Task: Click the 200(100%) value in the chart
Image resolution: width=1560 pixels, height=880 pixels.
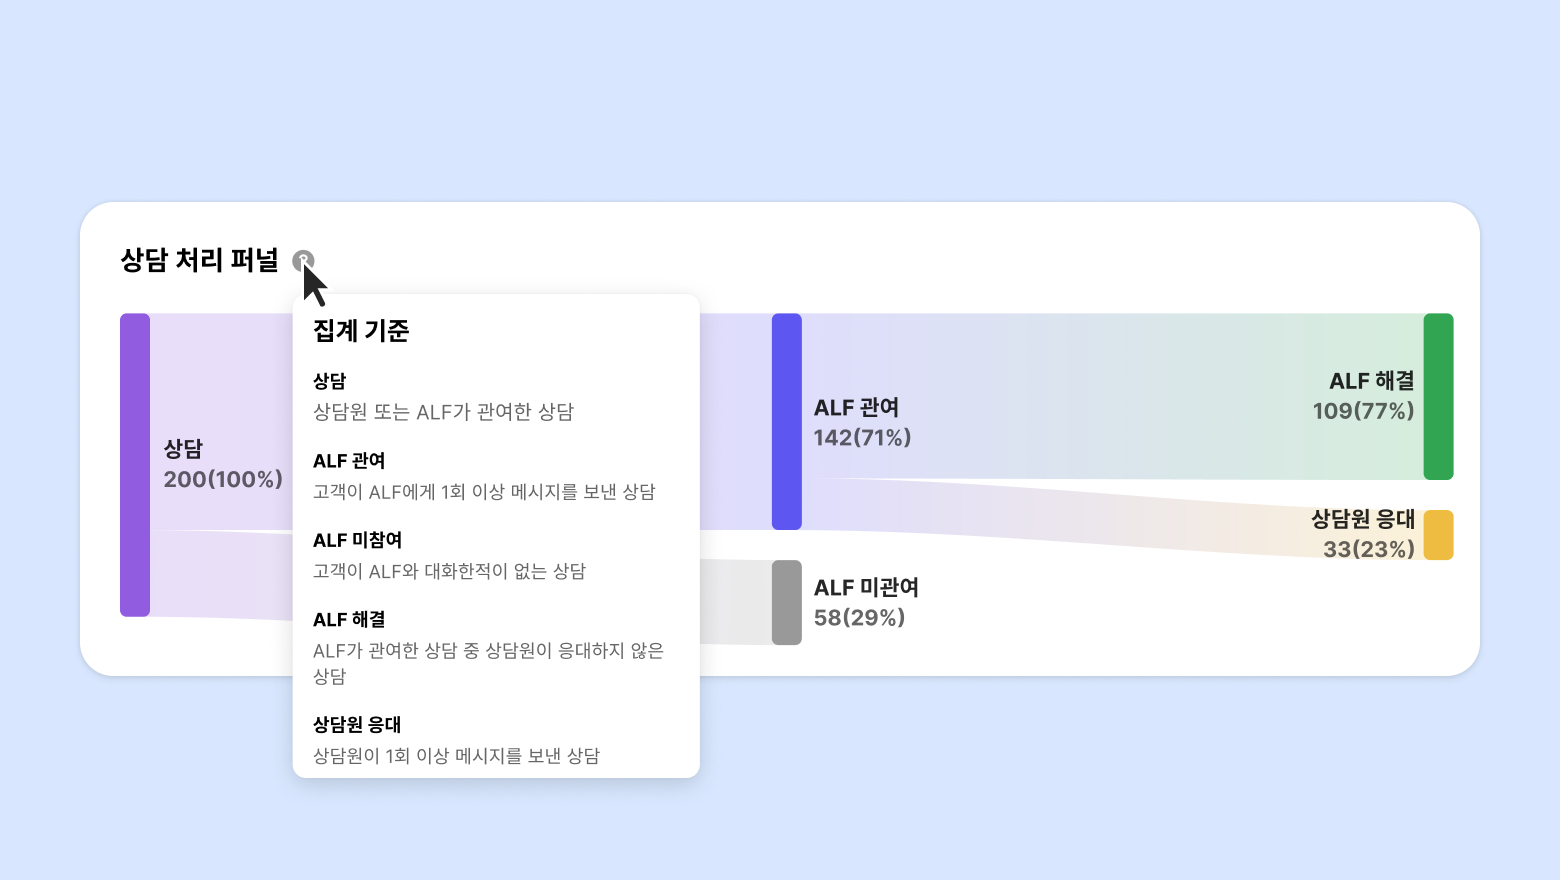Action: (223, 479)
